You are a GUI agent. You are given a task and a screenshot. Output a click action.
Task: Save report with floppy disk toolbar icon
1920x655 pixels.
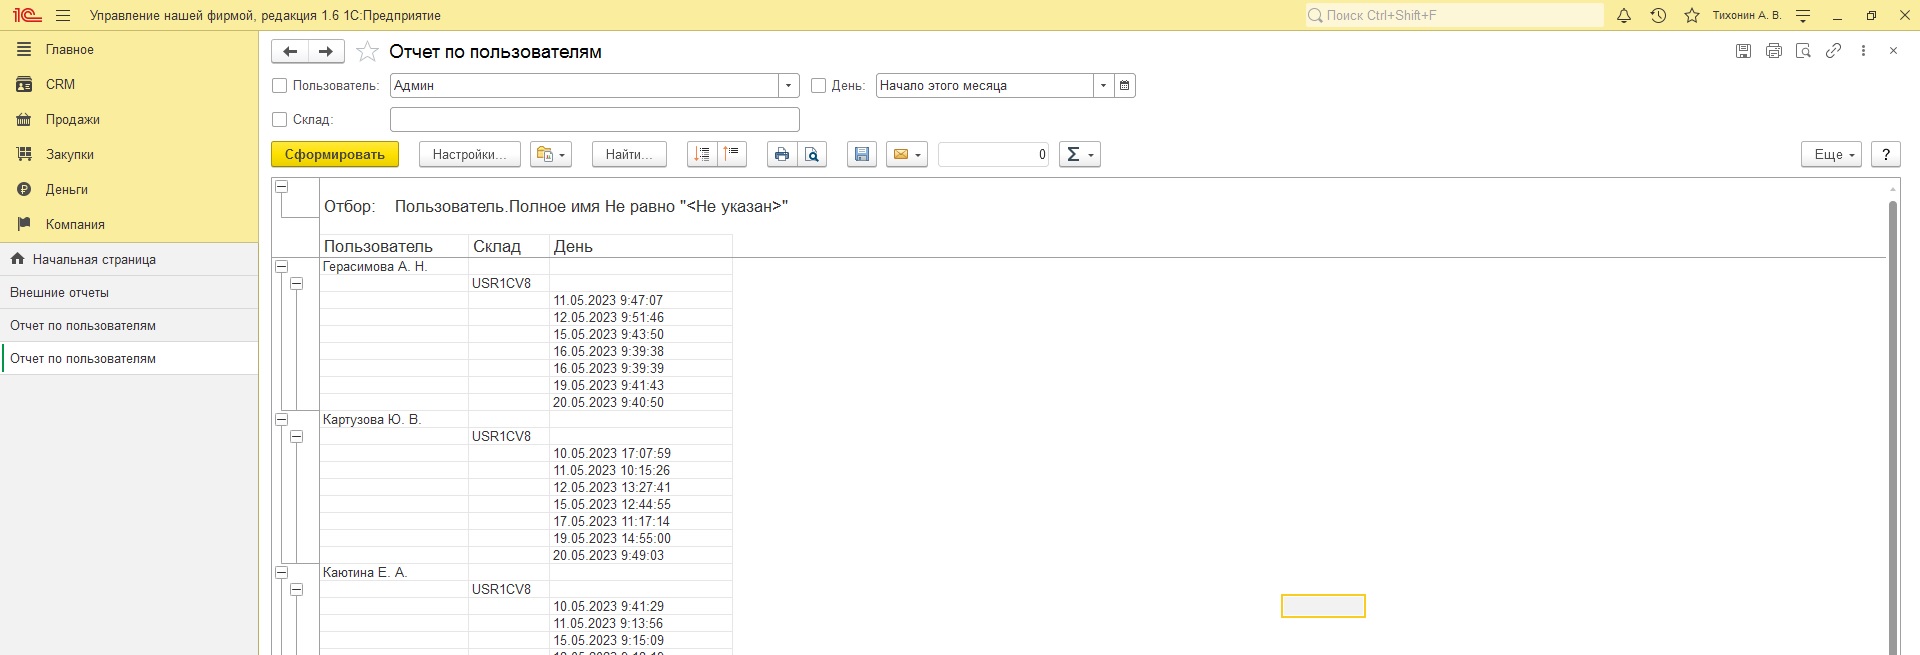[x=861, y=154]
